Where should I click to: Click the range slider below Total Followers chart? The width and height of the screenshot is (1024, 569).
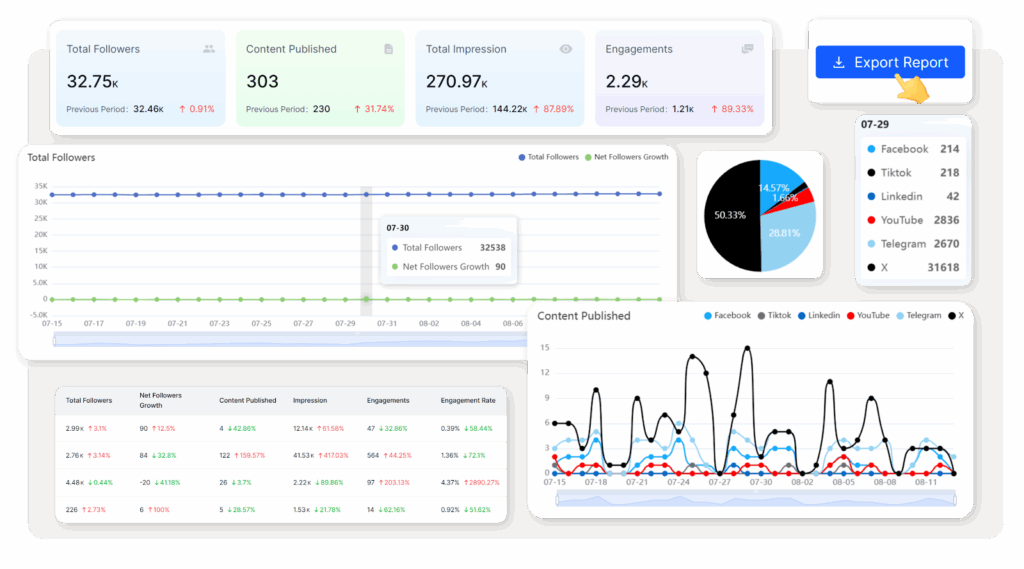coord(290,340)
